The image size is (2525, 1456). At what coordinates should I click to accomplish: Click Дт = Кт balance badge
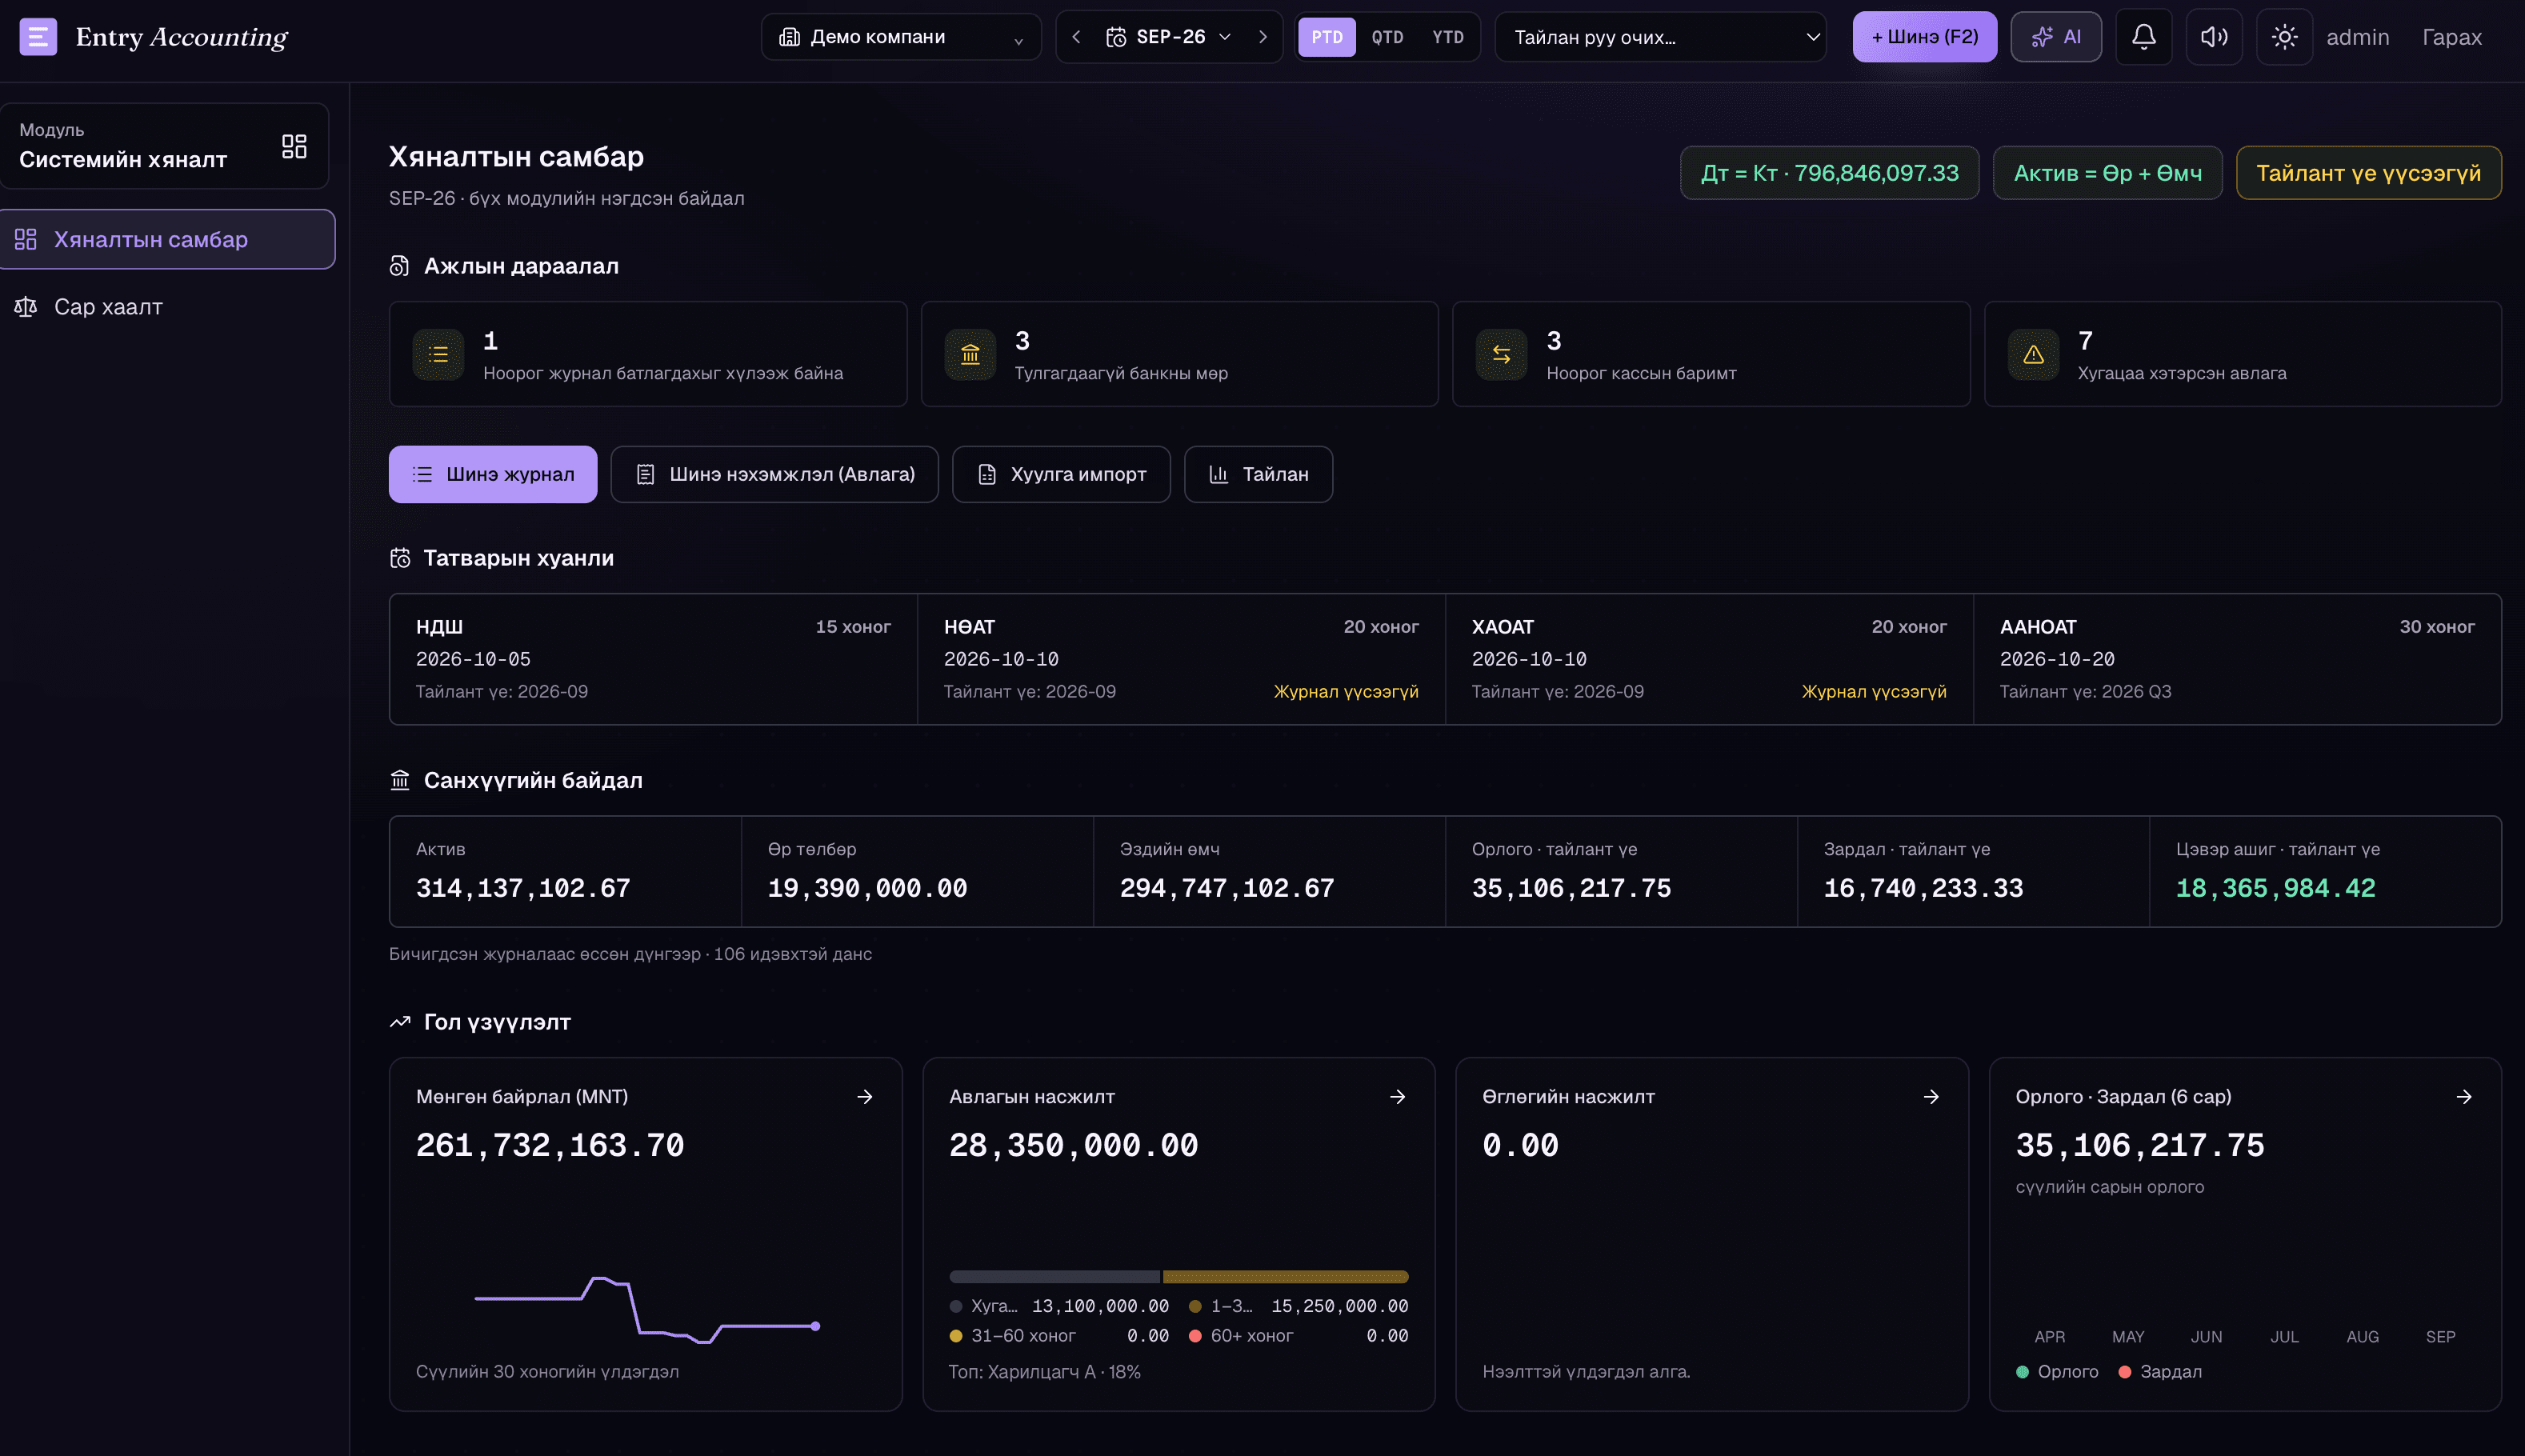tap(1829, 173)
